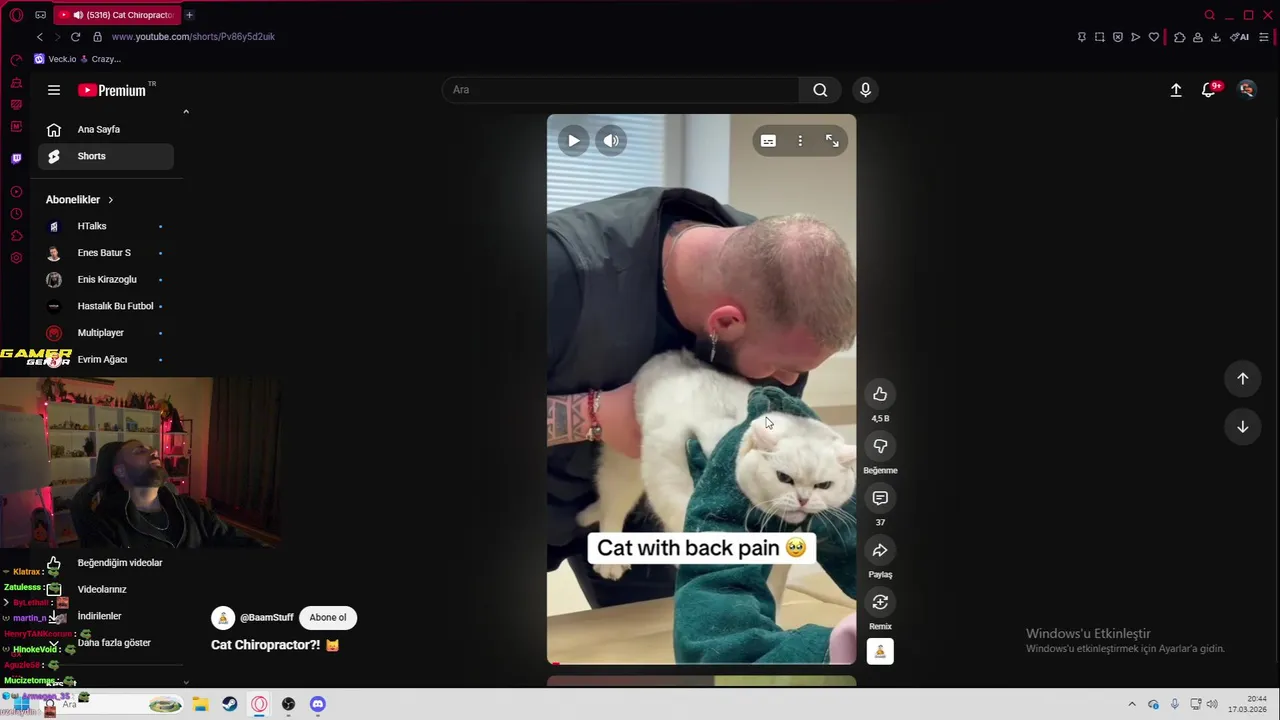Open Extensions cube icon in the sidebar
The width and height of the screenshot is (1280, 720).
click(16, 236)
